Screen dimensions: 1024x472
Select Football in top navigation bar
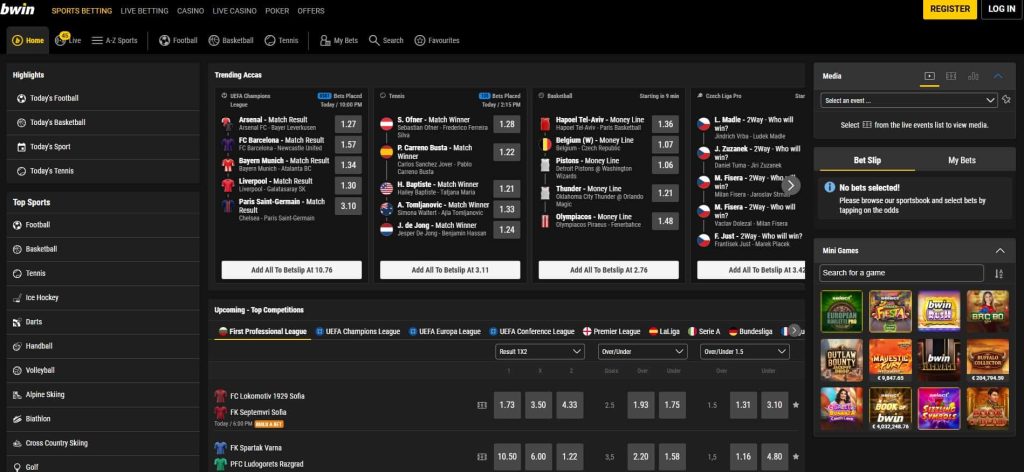coord(178,40)
